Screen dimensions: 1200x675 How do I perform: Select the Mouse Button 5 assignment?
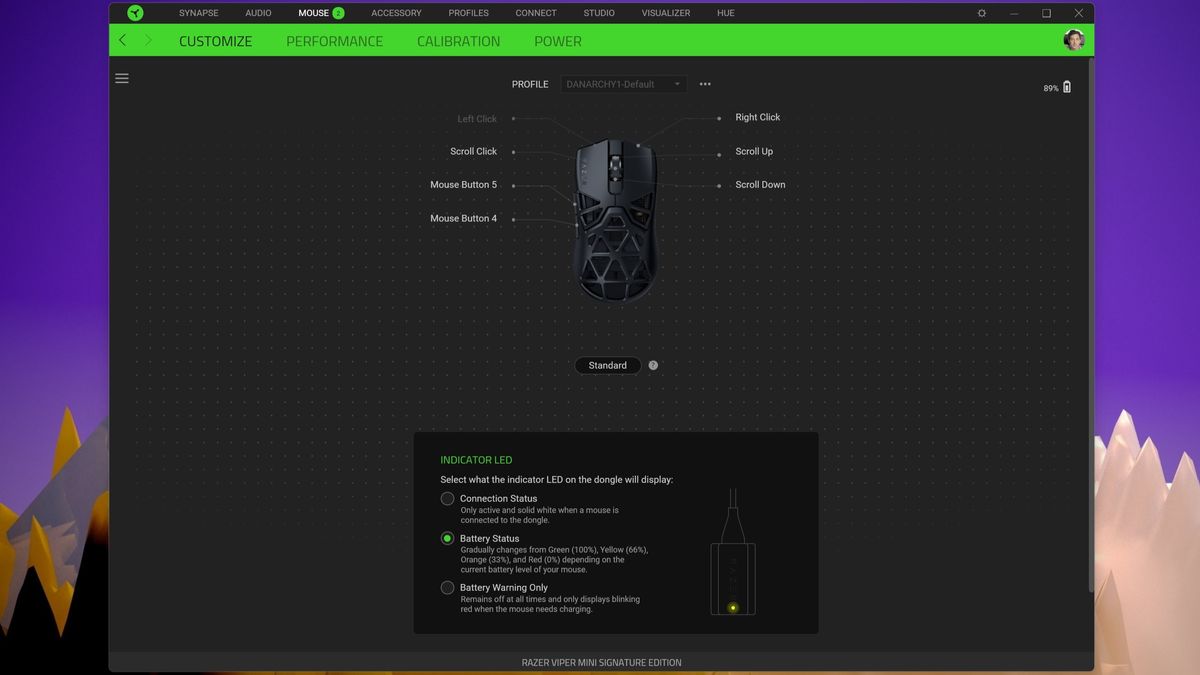[x=463, y=184]
